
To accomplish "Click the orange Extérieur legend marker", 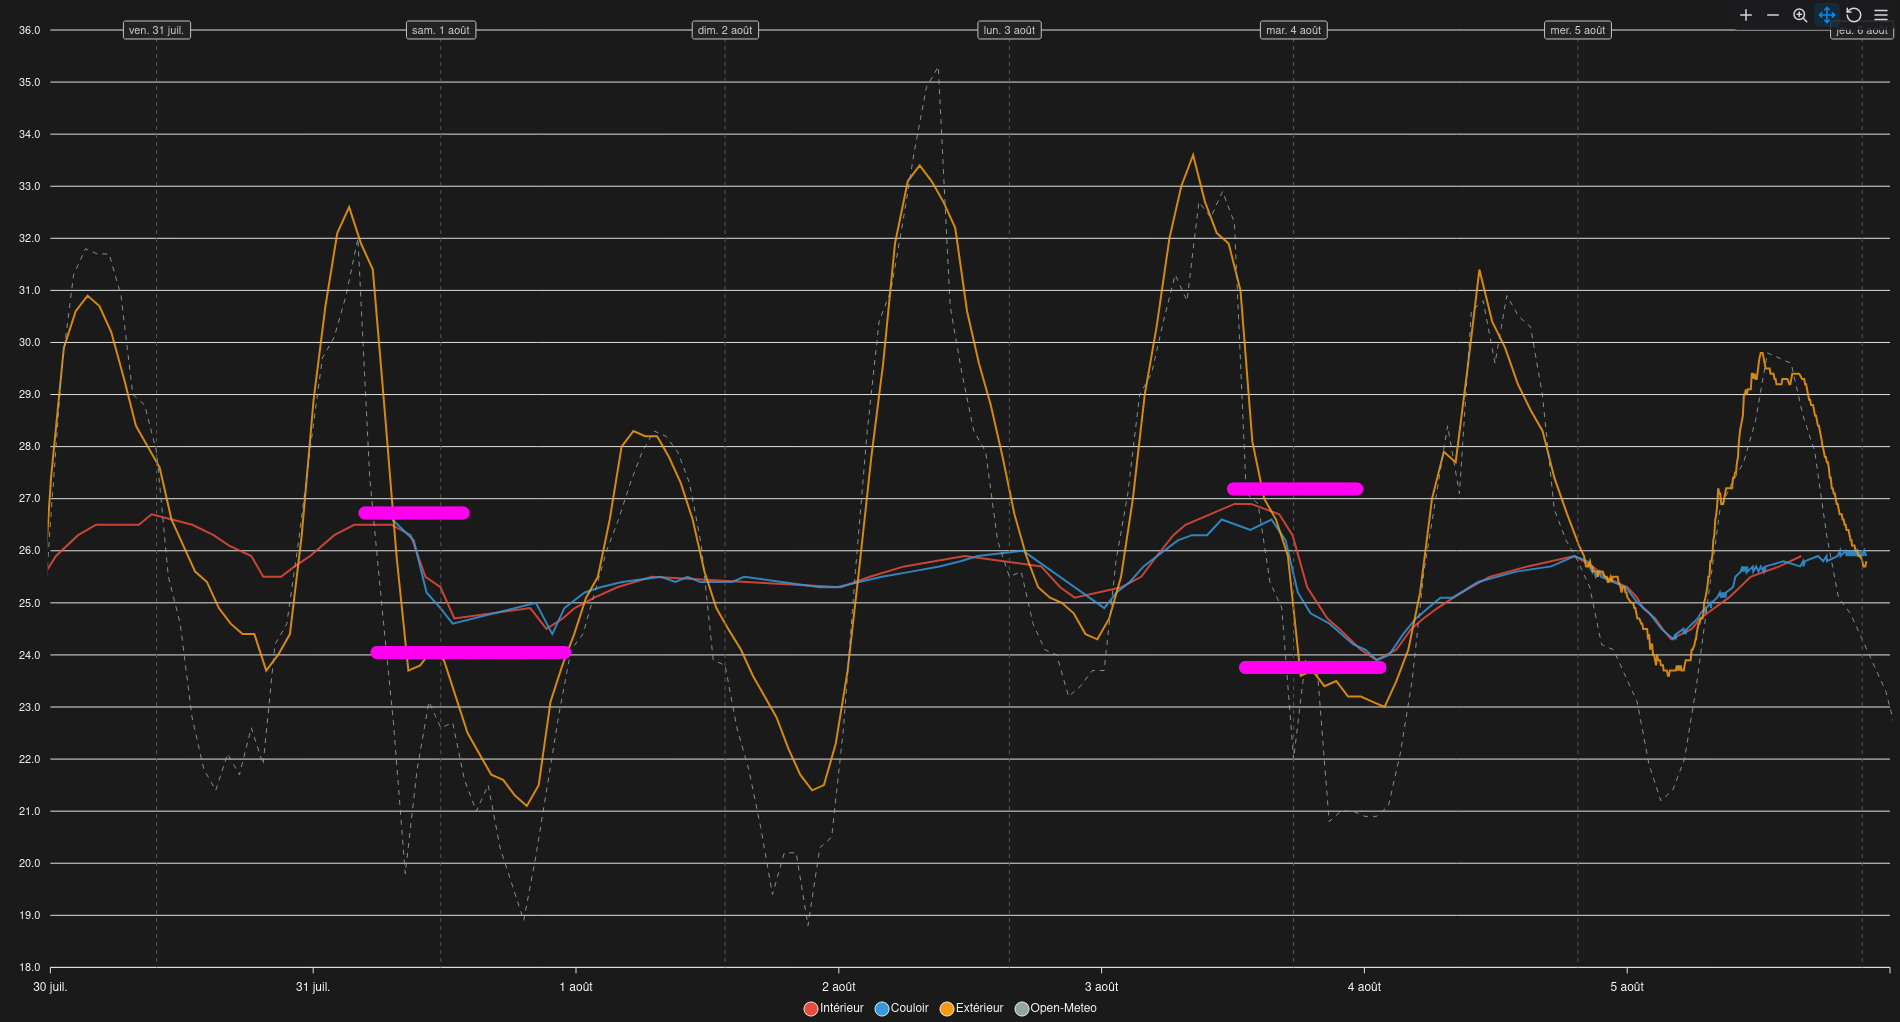I will [x=947, y=1009].
